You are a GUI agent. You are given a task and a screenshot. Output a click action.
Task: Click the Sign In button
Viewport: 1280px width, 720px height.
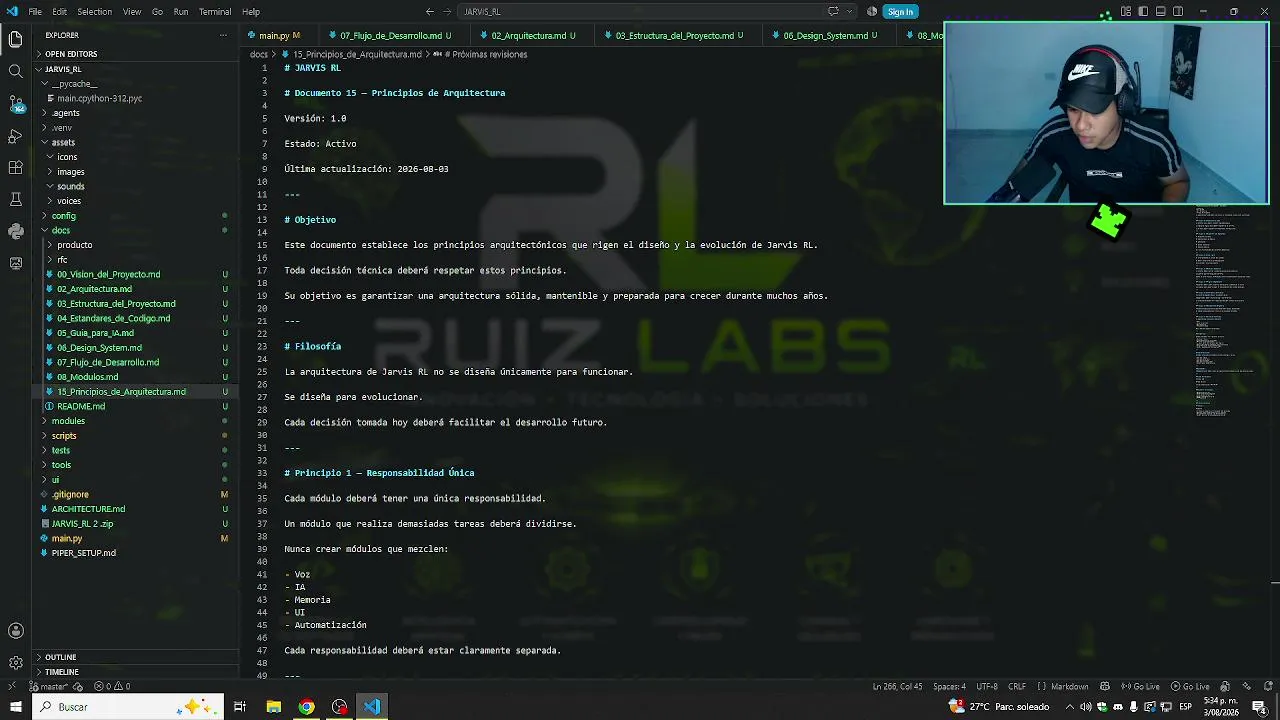click(x=900, y=12)
